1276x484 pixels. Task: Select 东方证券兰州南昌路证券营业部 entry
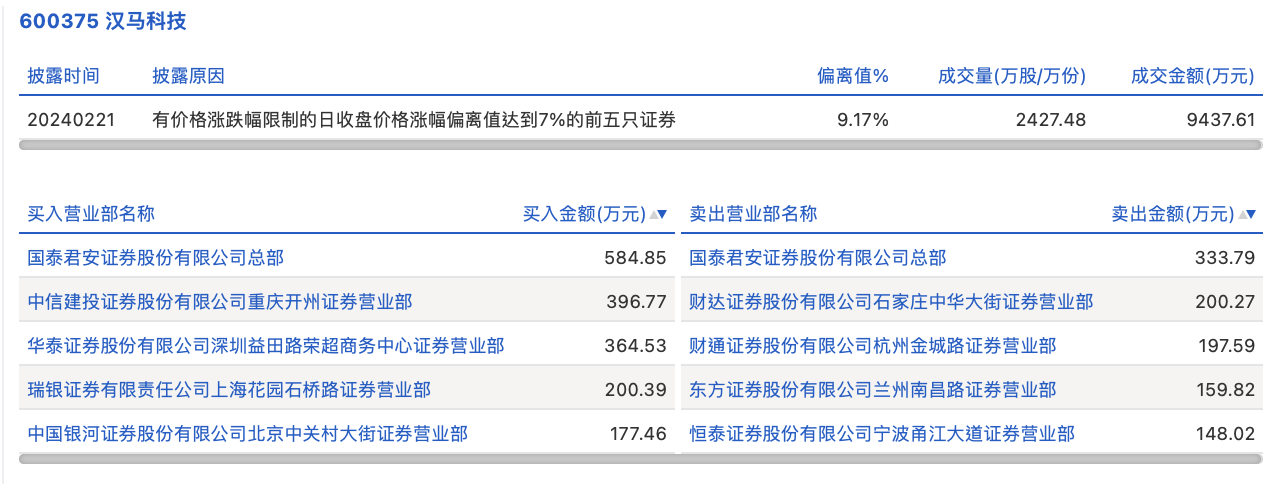tap(873, 390)
